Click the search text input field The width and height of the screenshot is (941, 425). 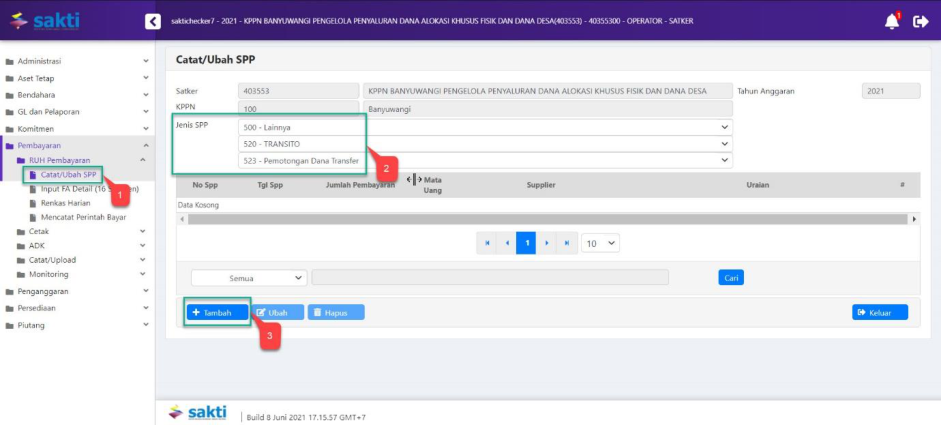(510, 278)
